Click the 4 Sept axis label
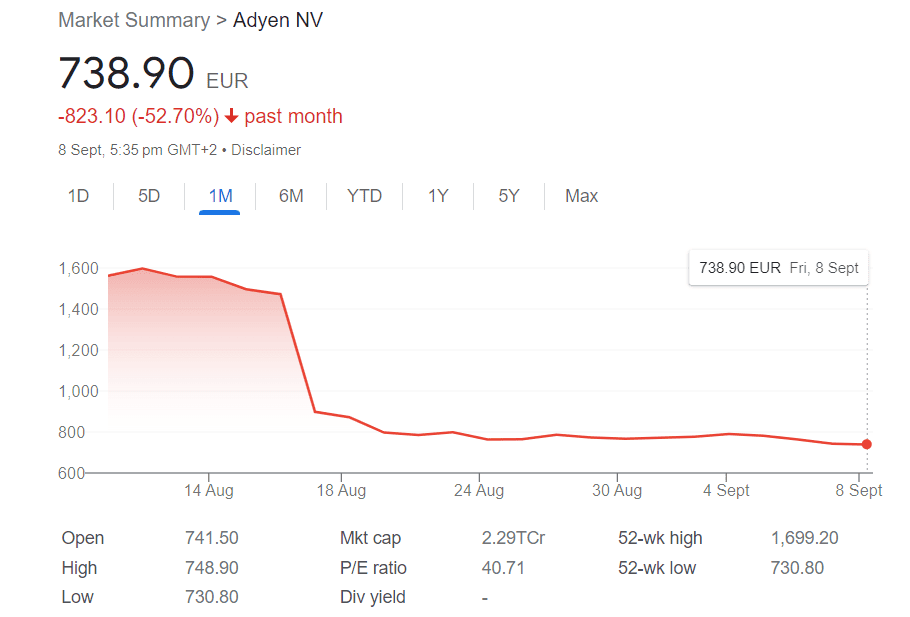The width and height of the screenshot is (910, 617). point(726,491)
